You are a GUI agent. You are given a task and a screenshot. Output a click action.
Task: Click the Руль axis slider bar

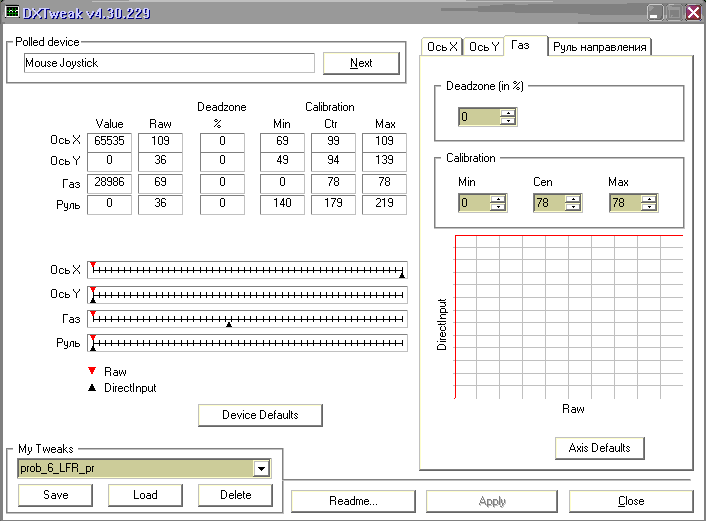click(248, 343)
